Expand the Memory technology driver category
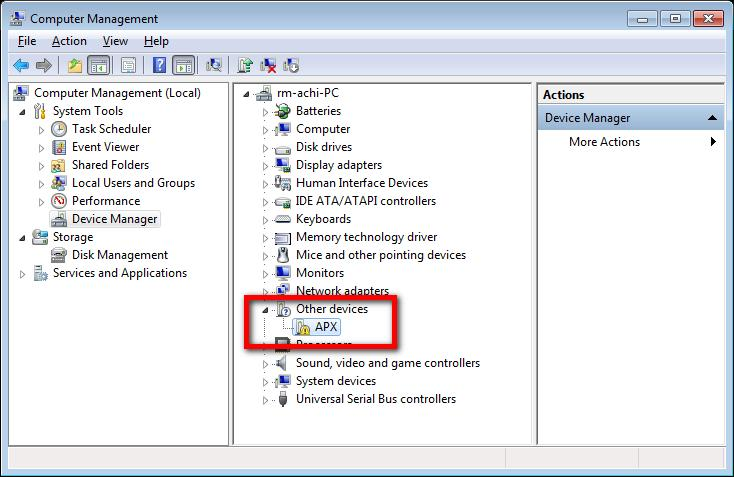This screenshot has width=734, height=477. coord(265,238)
